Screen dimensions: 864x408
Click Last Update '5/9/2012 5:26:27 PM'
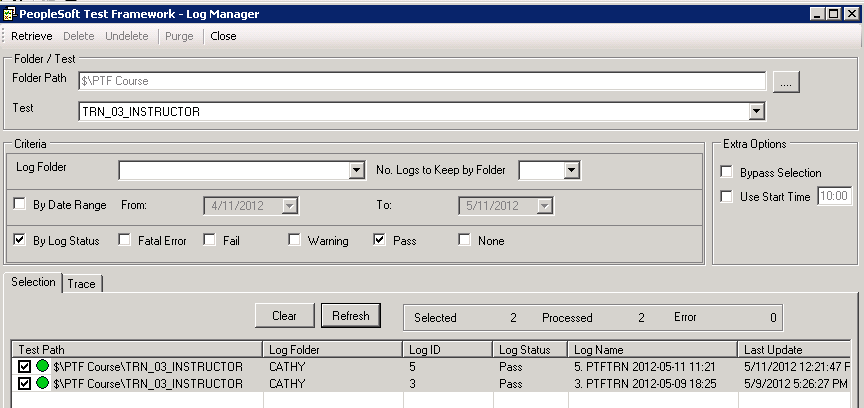(x=796, y=384)
